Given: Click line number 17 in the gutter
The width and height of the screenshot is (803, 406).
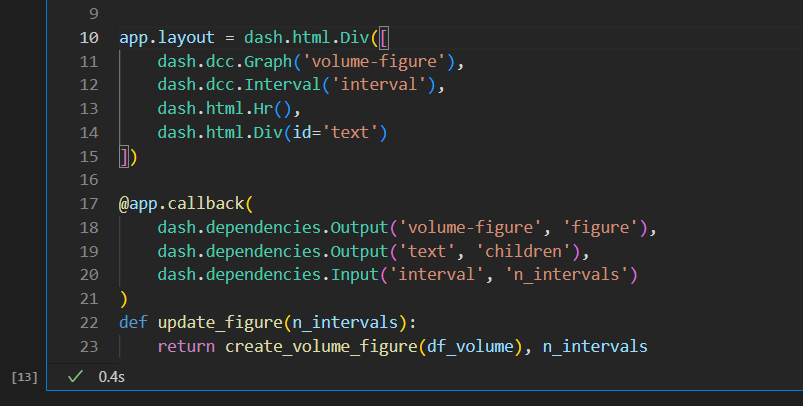Looking at the screenshot, I should [x=89, y=204].
